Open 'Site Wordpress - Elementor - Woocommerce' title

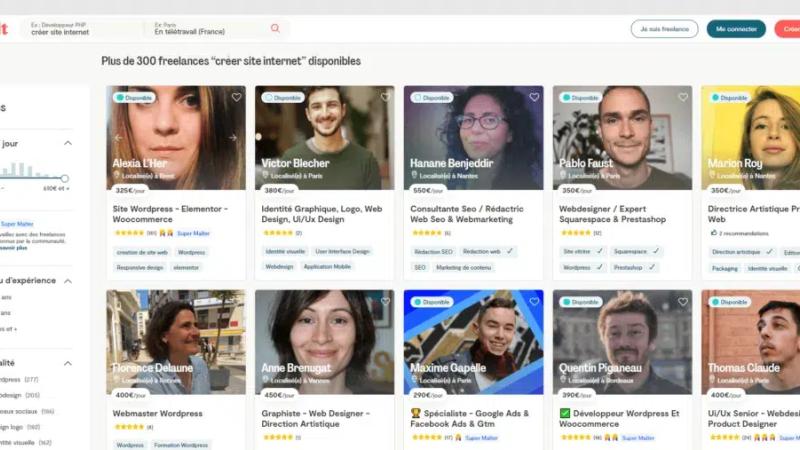coord(170,214)
